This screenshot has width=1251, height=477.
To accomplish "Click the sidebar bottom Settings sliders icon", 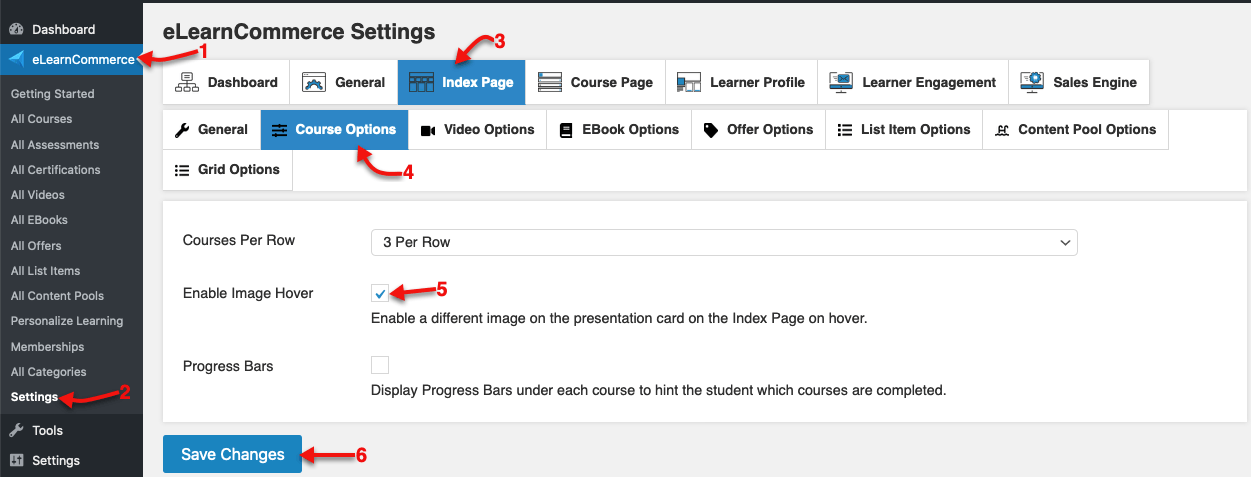I will coord(16,460).
